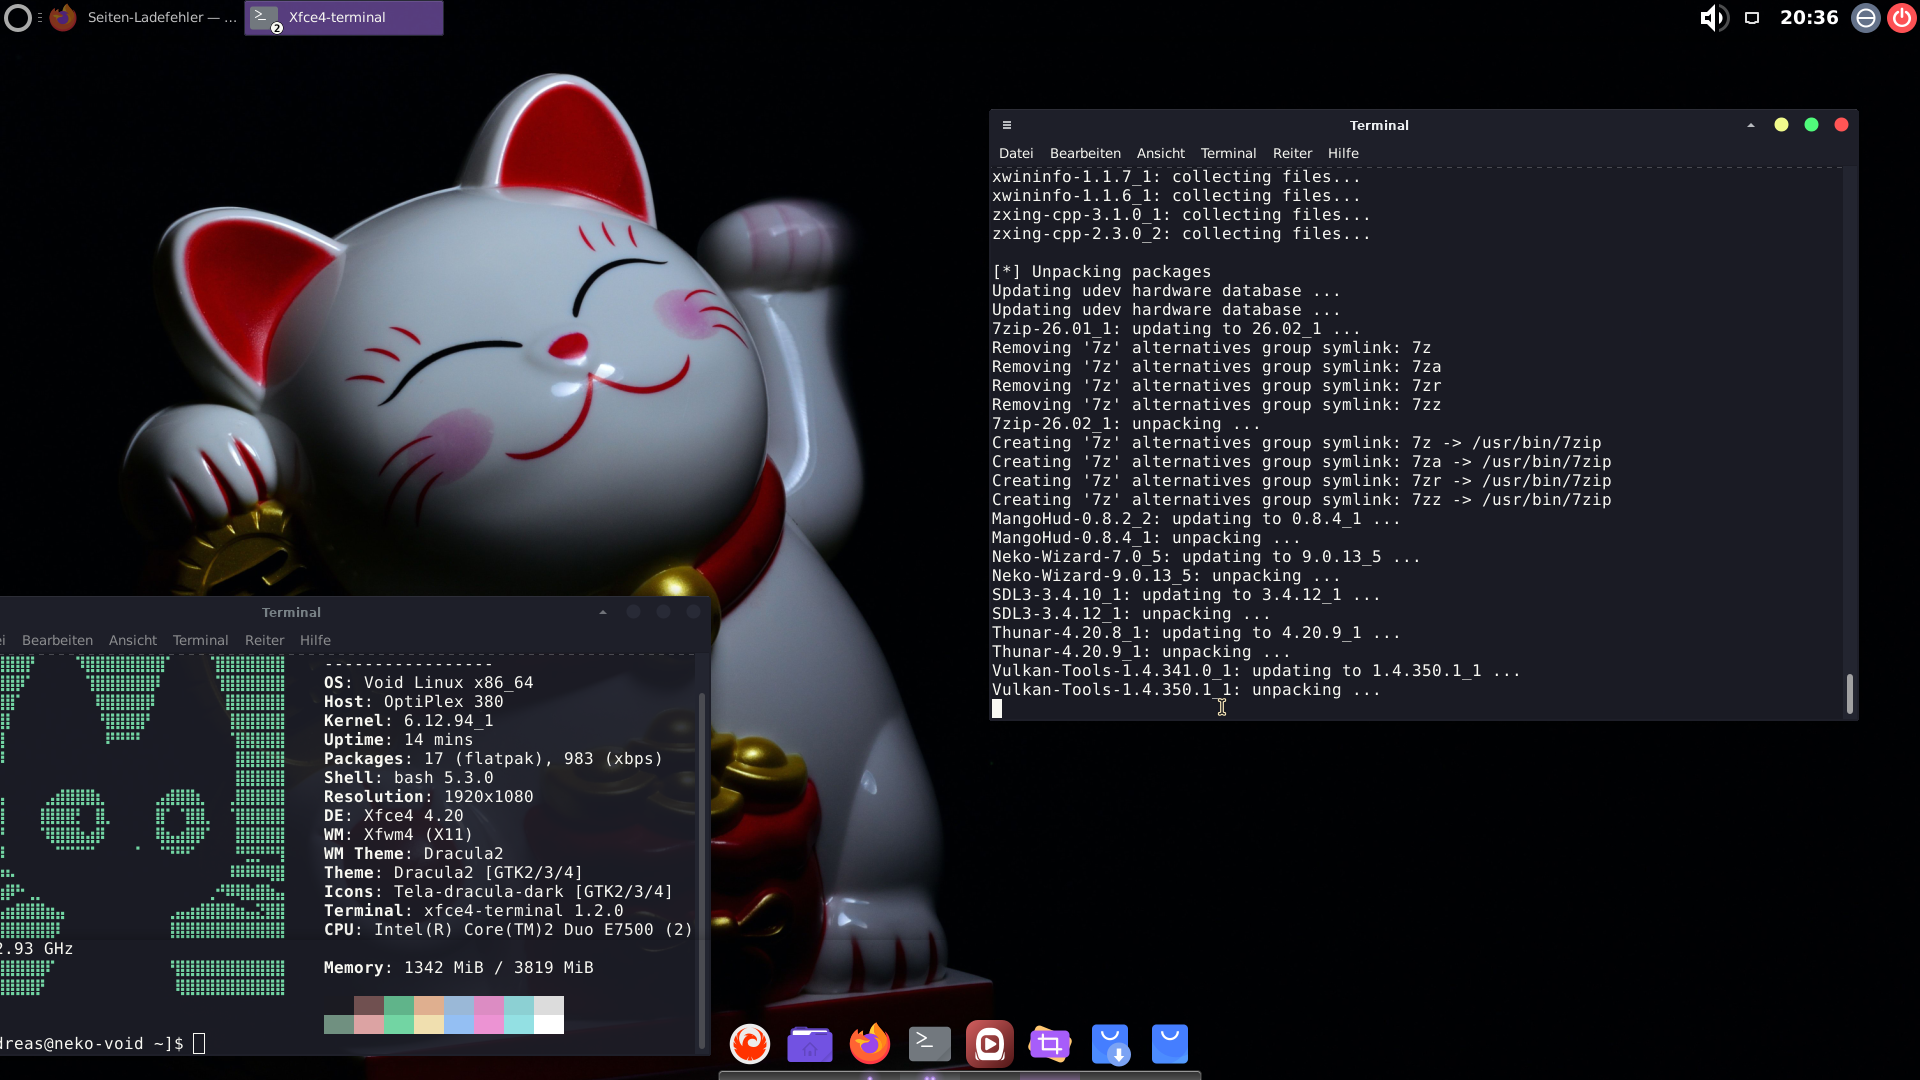Click "OS: Void Linux x86_64" in neofetch

[428, 683]
